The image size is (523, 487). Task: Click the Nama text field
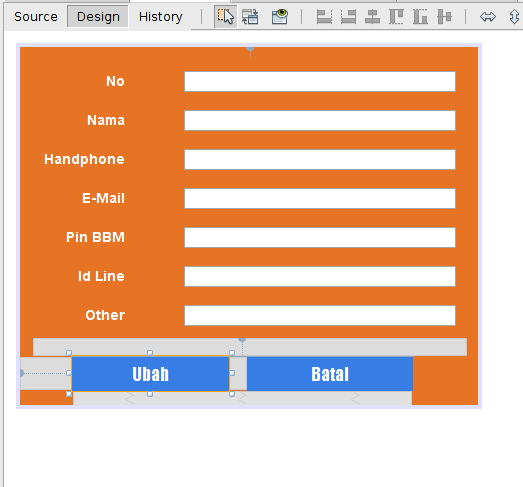click(x=320, y=120)
